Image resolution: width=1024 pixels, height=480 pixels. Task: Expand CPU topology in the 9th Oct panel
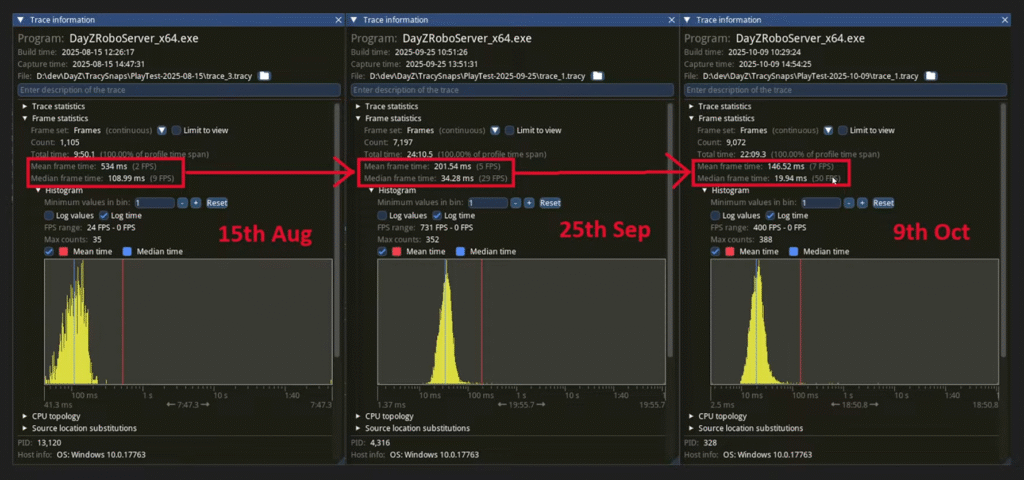point(691,416)
